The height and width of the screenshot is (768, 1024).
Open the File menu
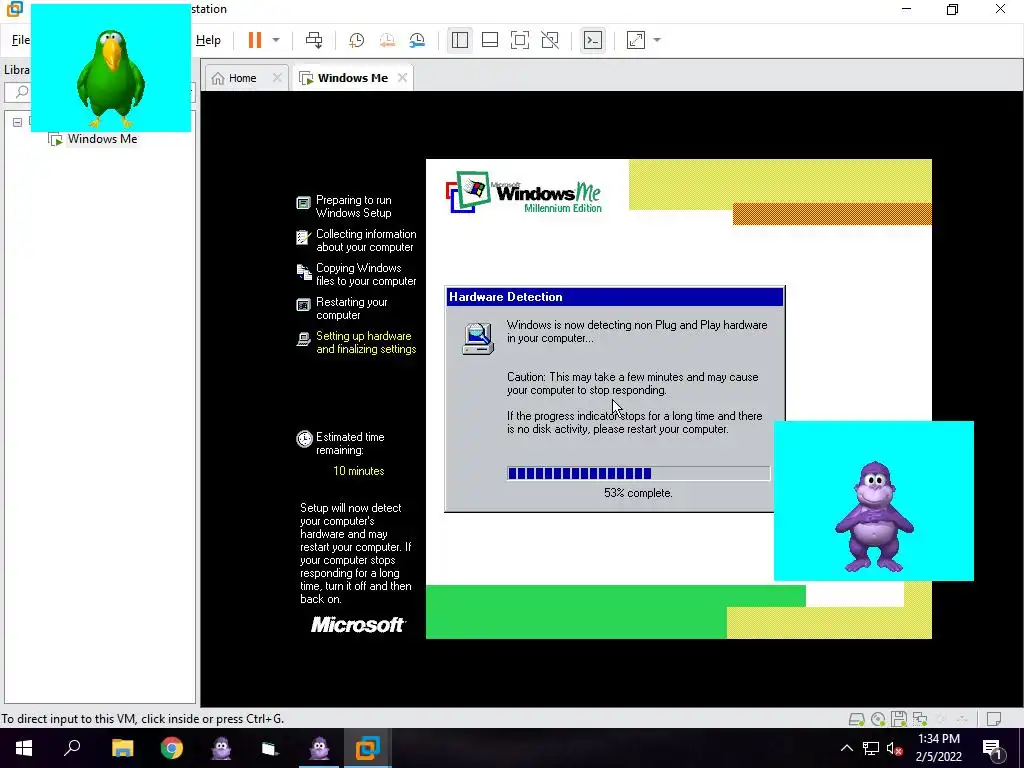coord(20,40)
